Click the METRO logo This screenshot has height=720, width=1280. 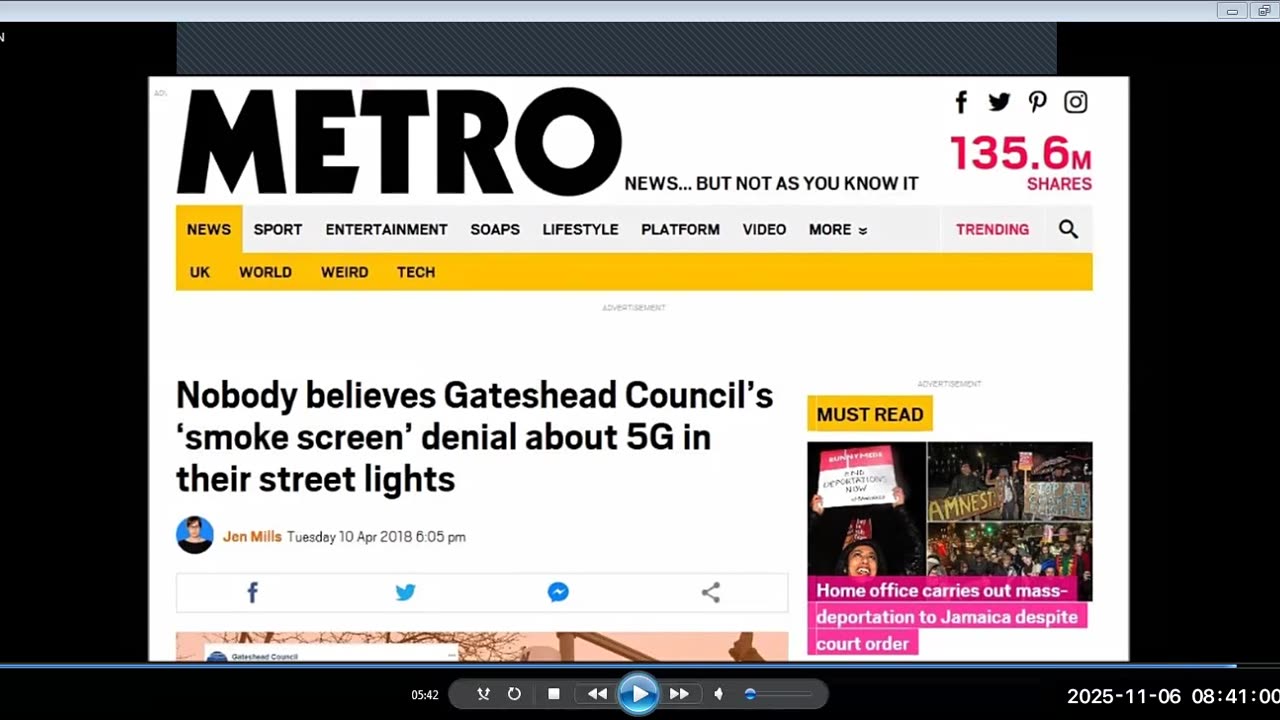tap(399, 141)
